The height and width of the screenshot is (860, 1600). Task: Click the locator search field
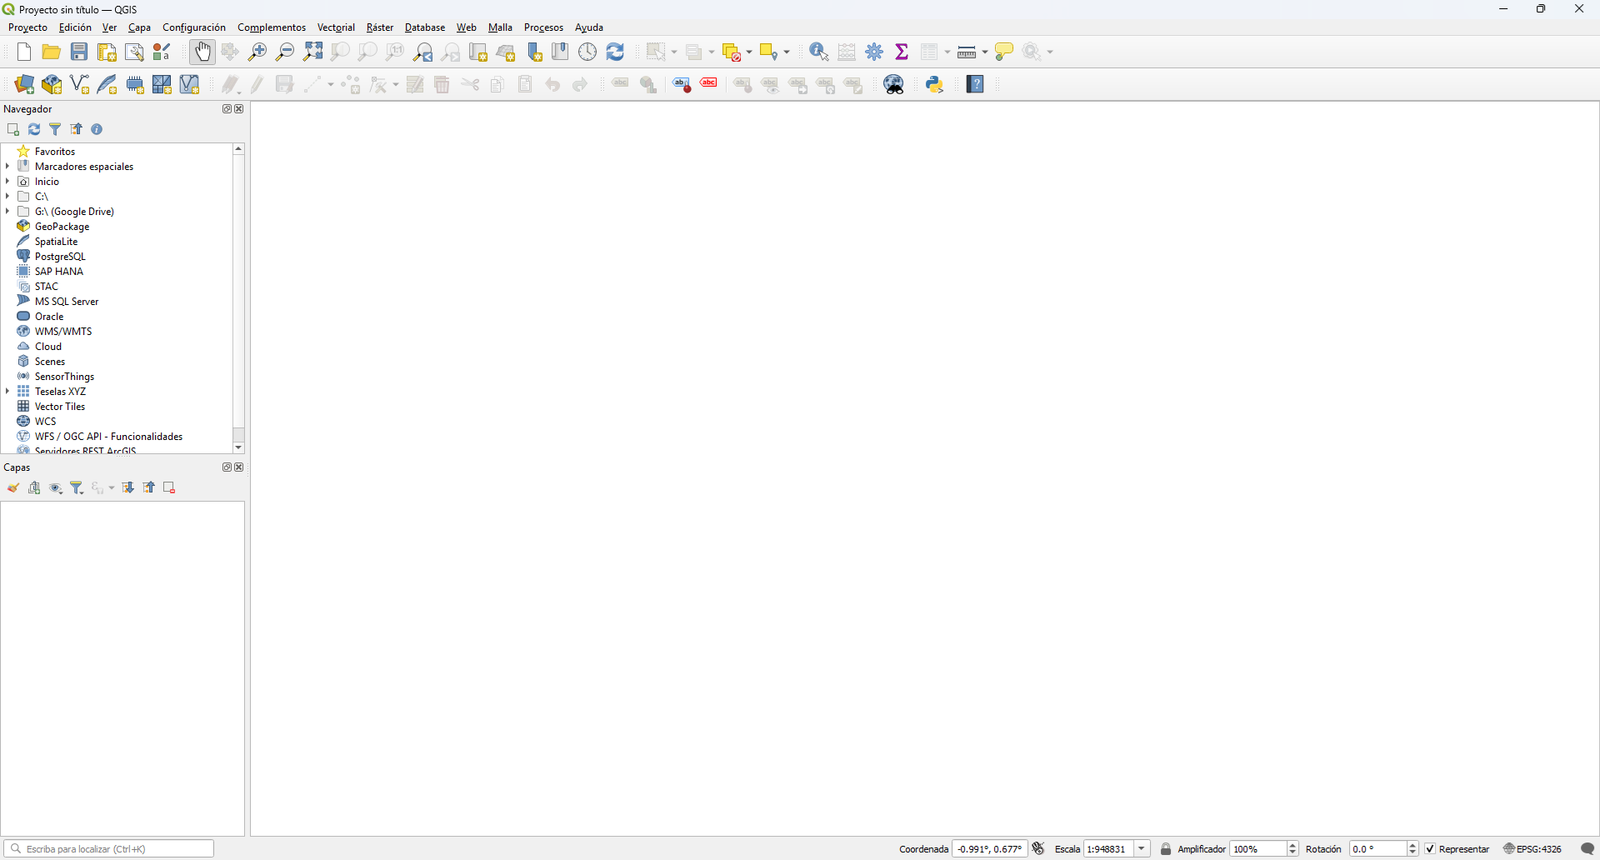pyautogui.click(x=109, y=849)
